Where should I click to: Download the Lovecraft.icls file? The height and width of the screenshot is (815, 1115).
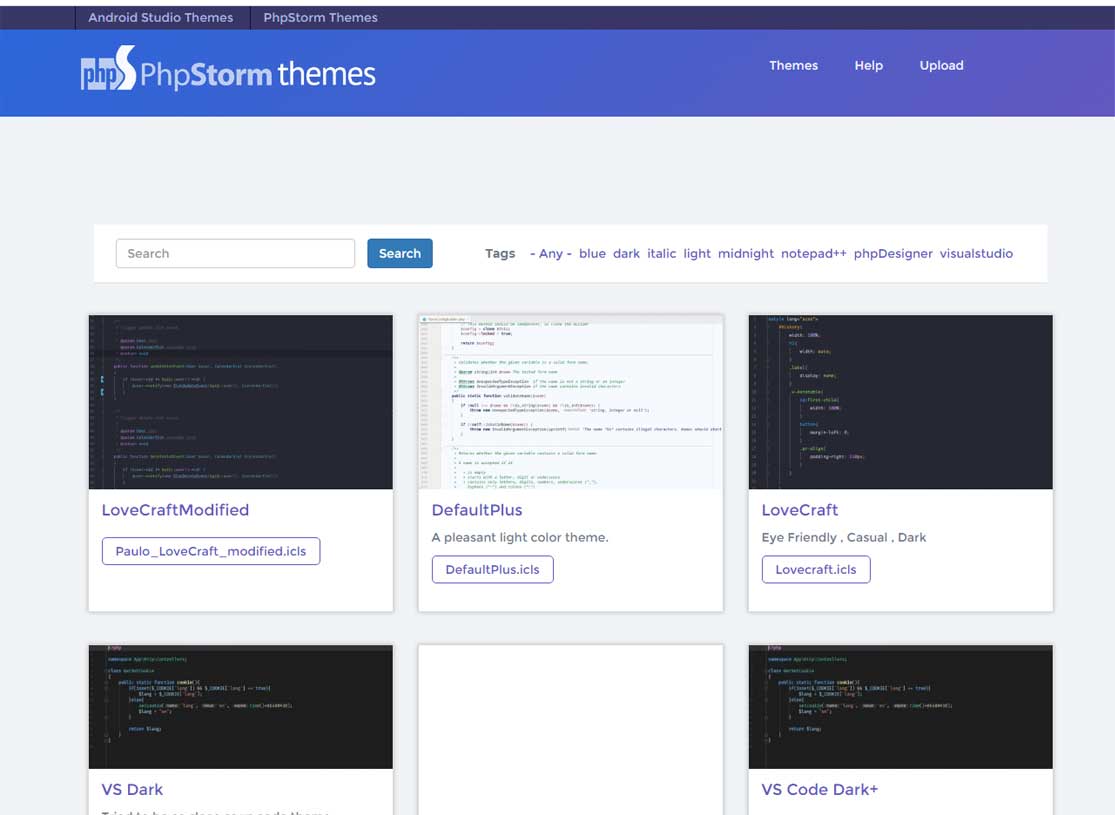coord(816,569)
